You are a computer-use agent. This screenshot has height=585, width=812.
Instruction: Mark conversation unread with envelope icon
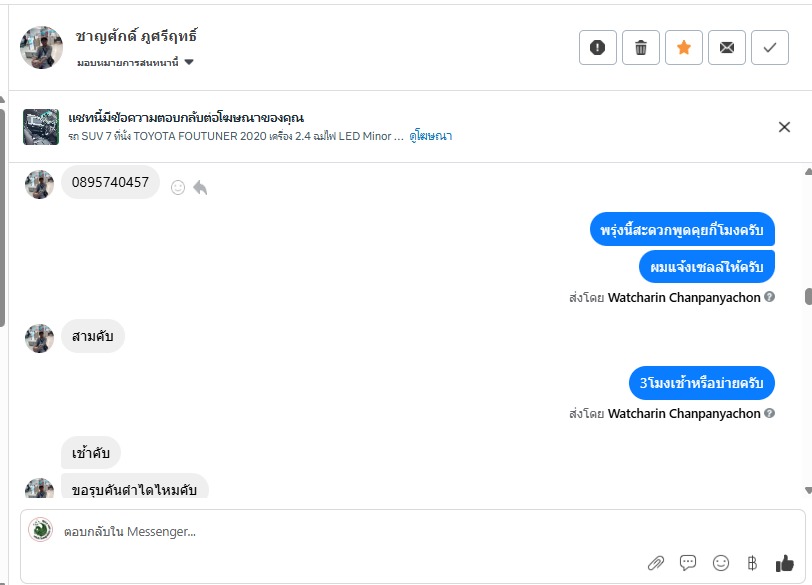click(x=727, y=47)
